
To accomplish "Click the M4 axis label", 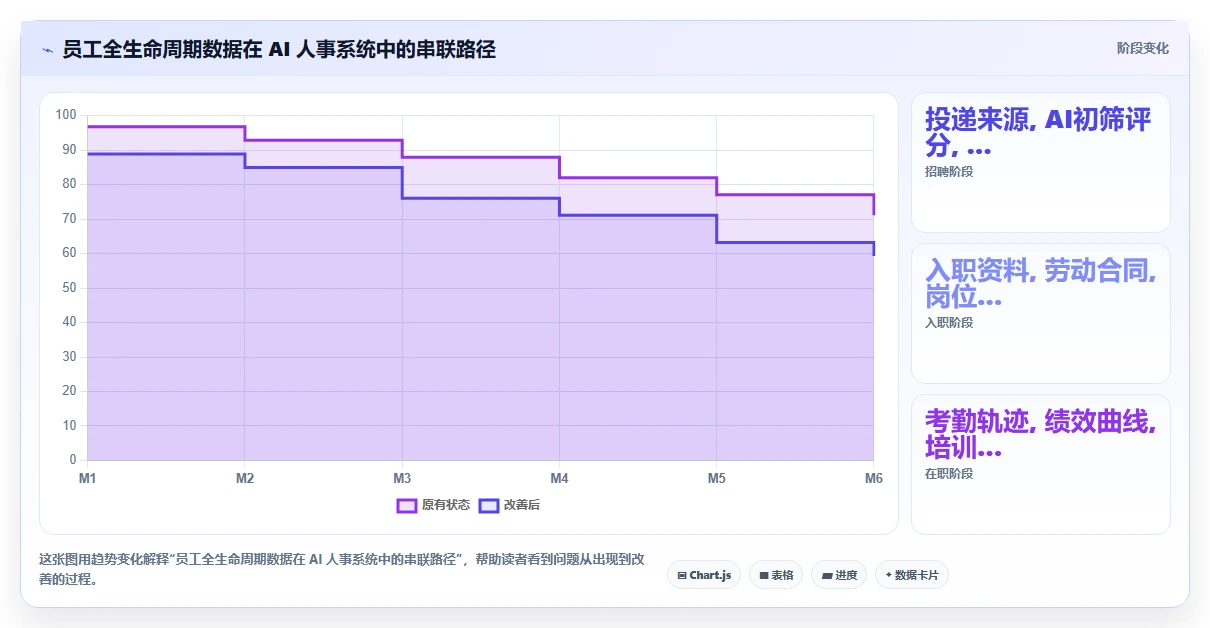I will coord(559,478).
